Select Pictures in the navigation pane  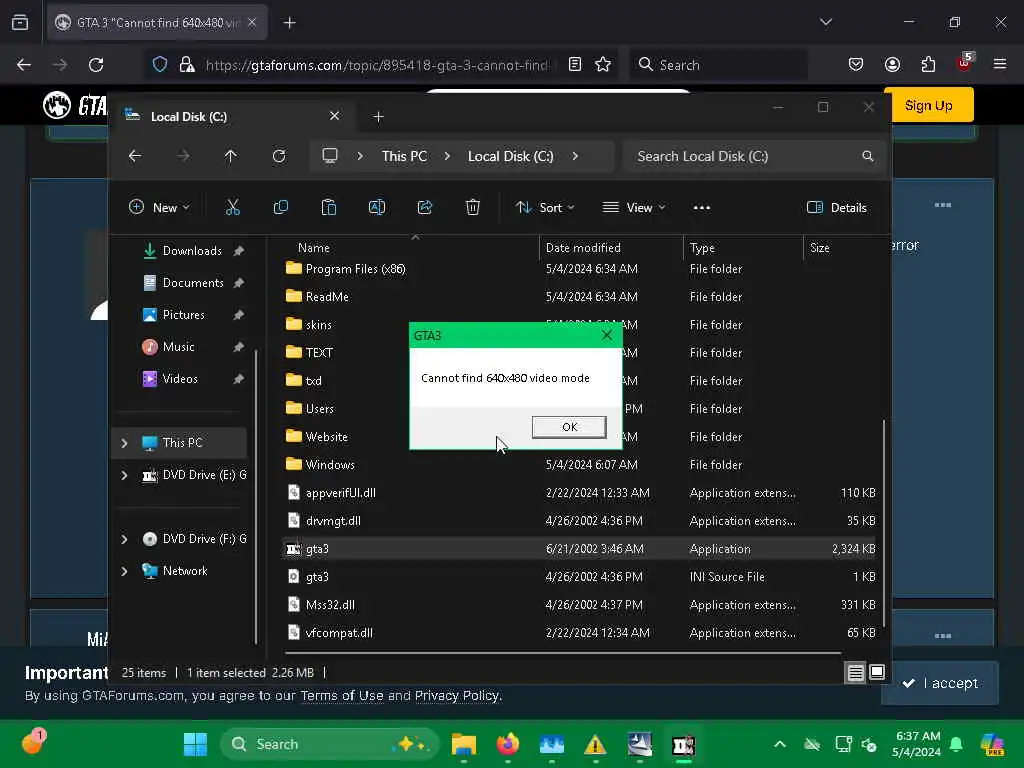184,315
